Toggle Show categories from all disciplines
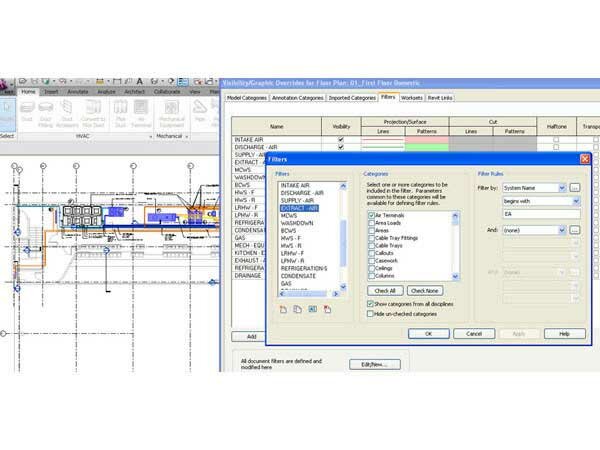Screen dimensions: 600x450 [370, 304]
